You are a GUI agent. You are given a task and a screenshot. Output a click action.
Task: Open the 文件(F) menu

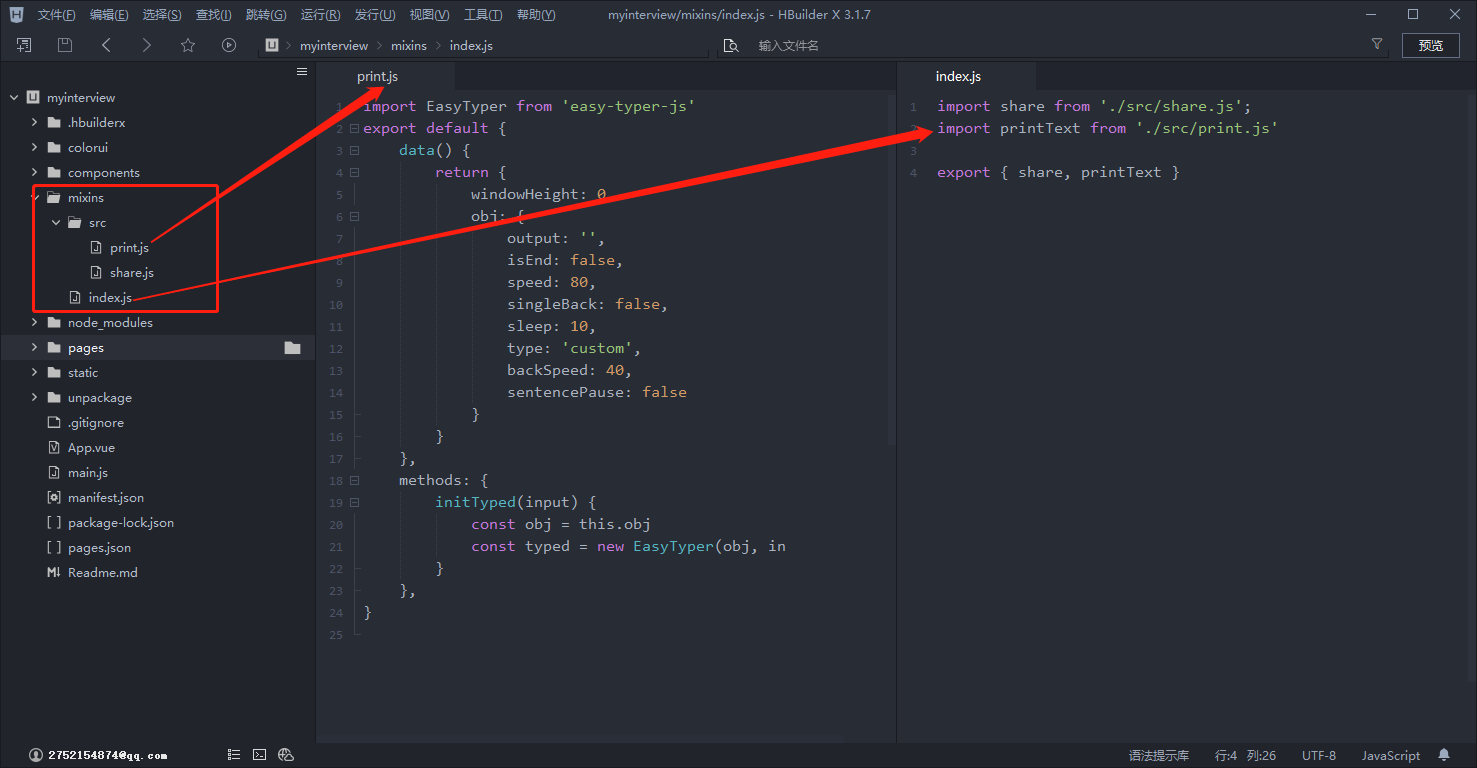click(57, 15)
